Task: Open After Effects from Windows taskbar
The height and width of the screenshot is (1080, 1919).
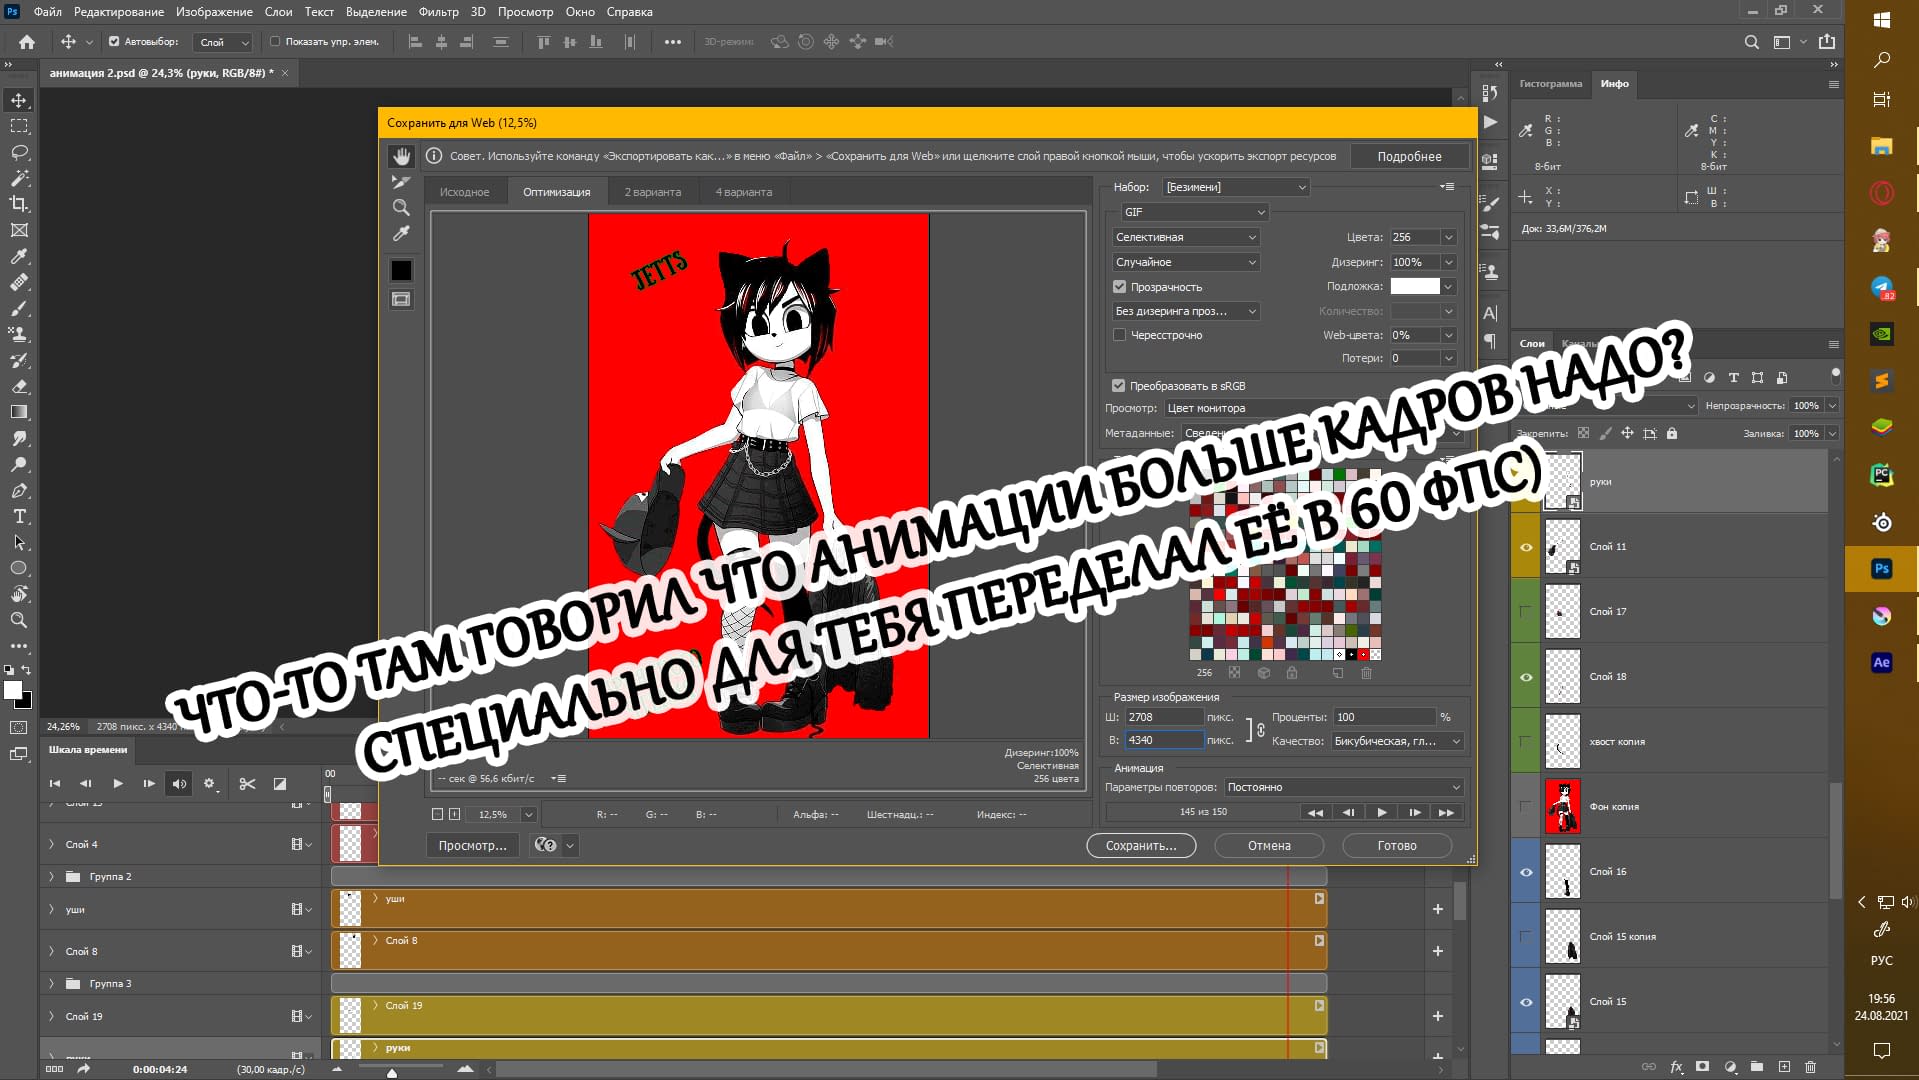Action: [x=1881, y=663]
